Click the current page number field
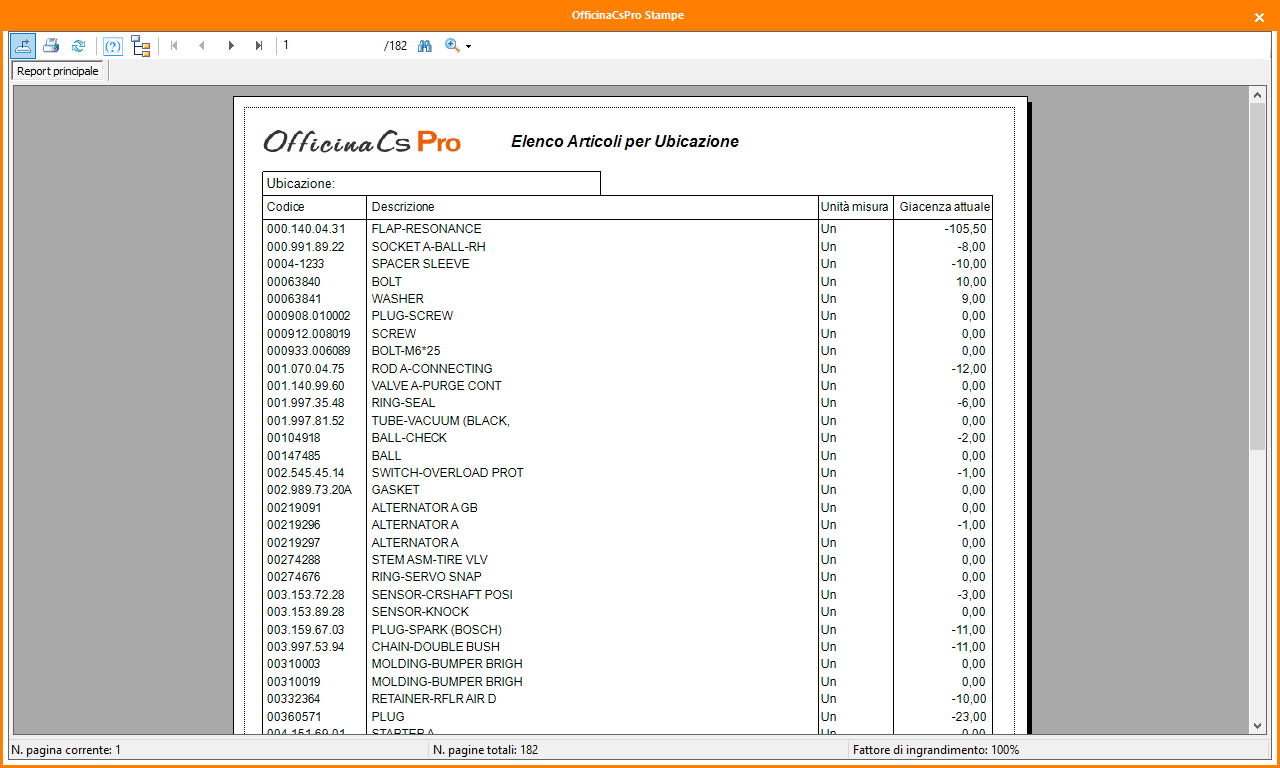This screenshot has width=1280, height=768. coord(330,45)
